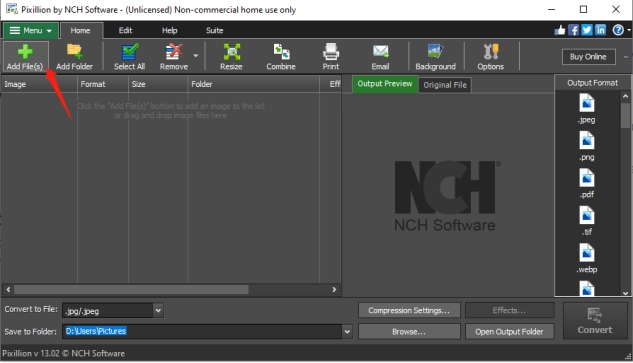This screenshot has width=633, height=363.
Task: Click the Folder column header
Action: (x=254, y=84)
